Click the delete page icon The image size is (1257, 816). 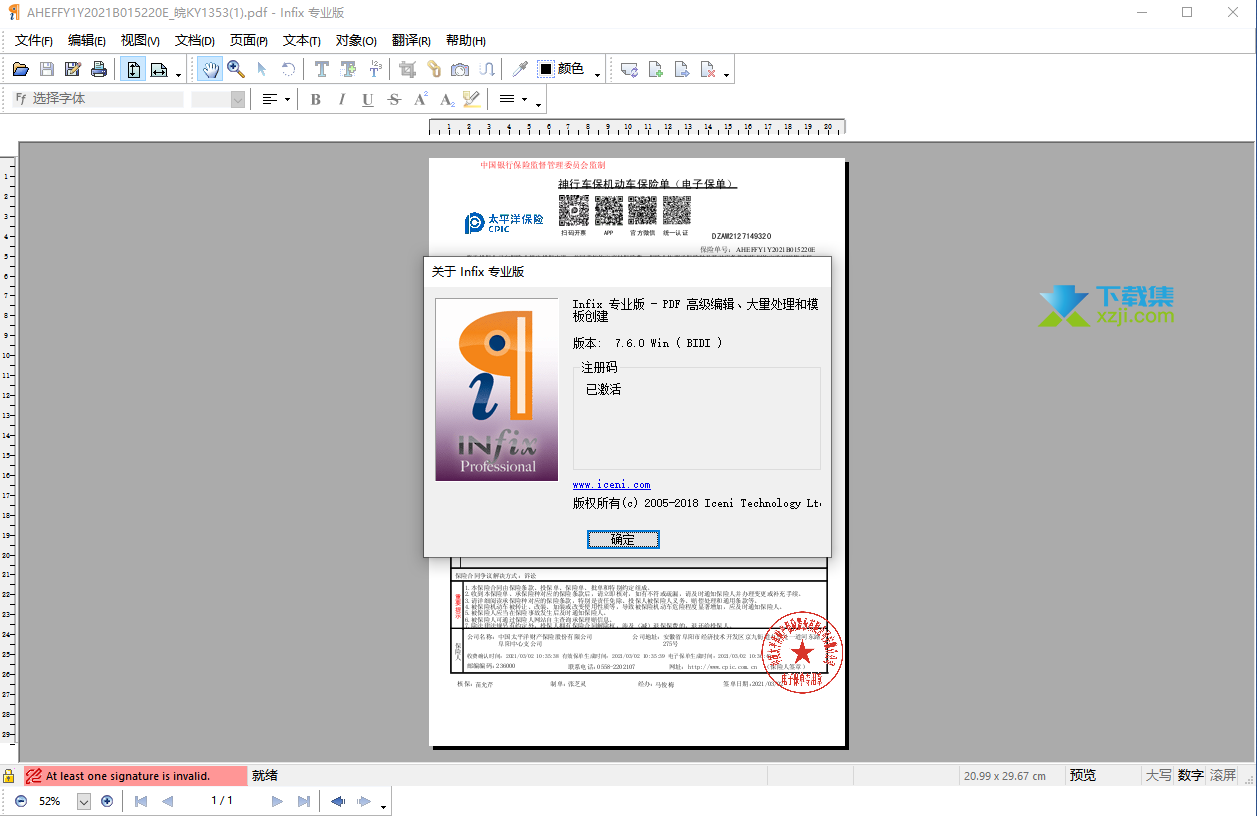[x=708, y=69]
